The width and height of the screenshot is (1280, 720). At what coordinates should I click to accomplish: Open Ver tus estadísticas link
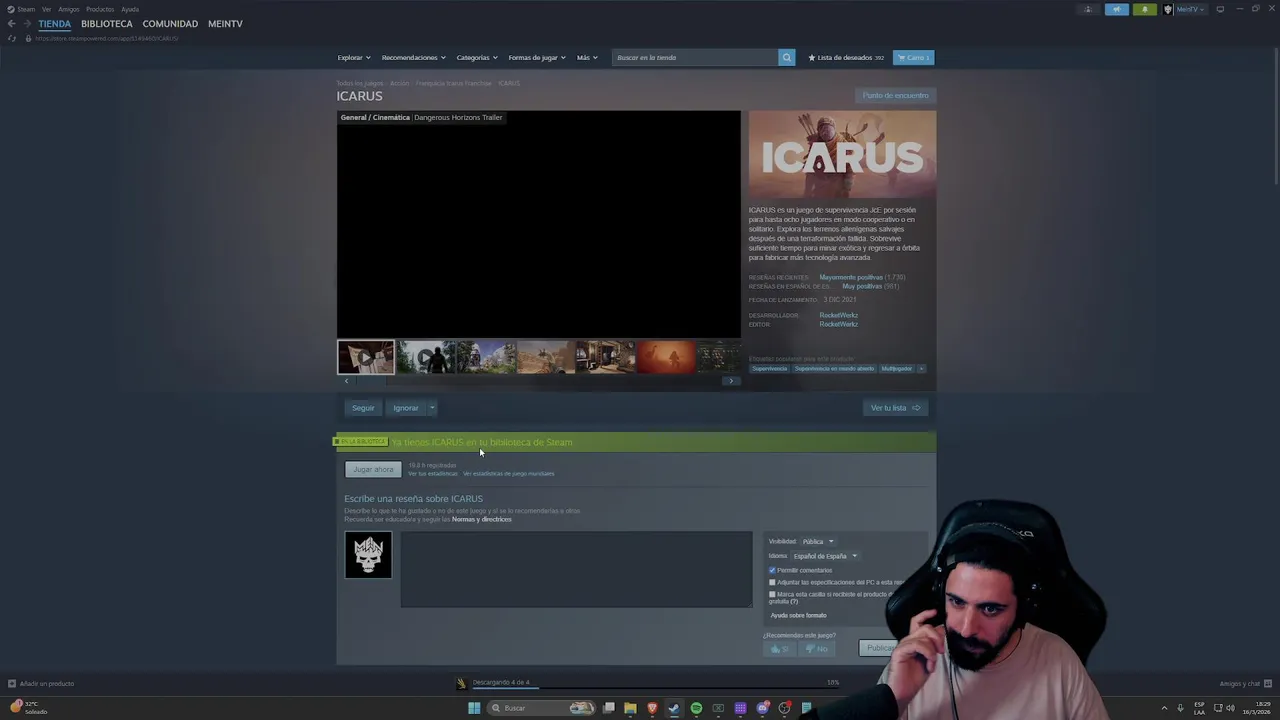[433, 474]
